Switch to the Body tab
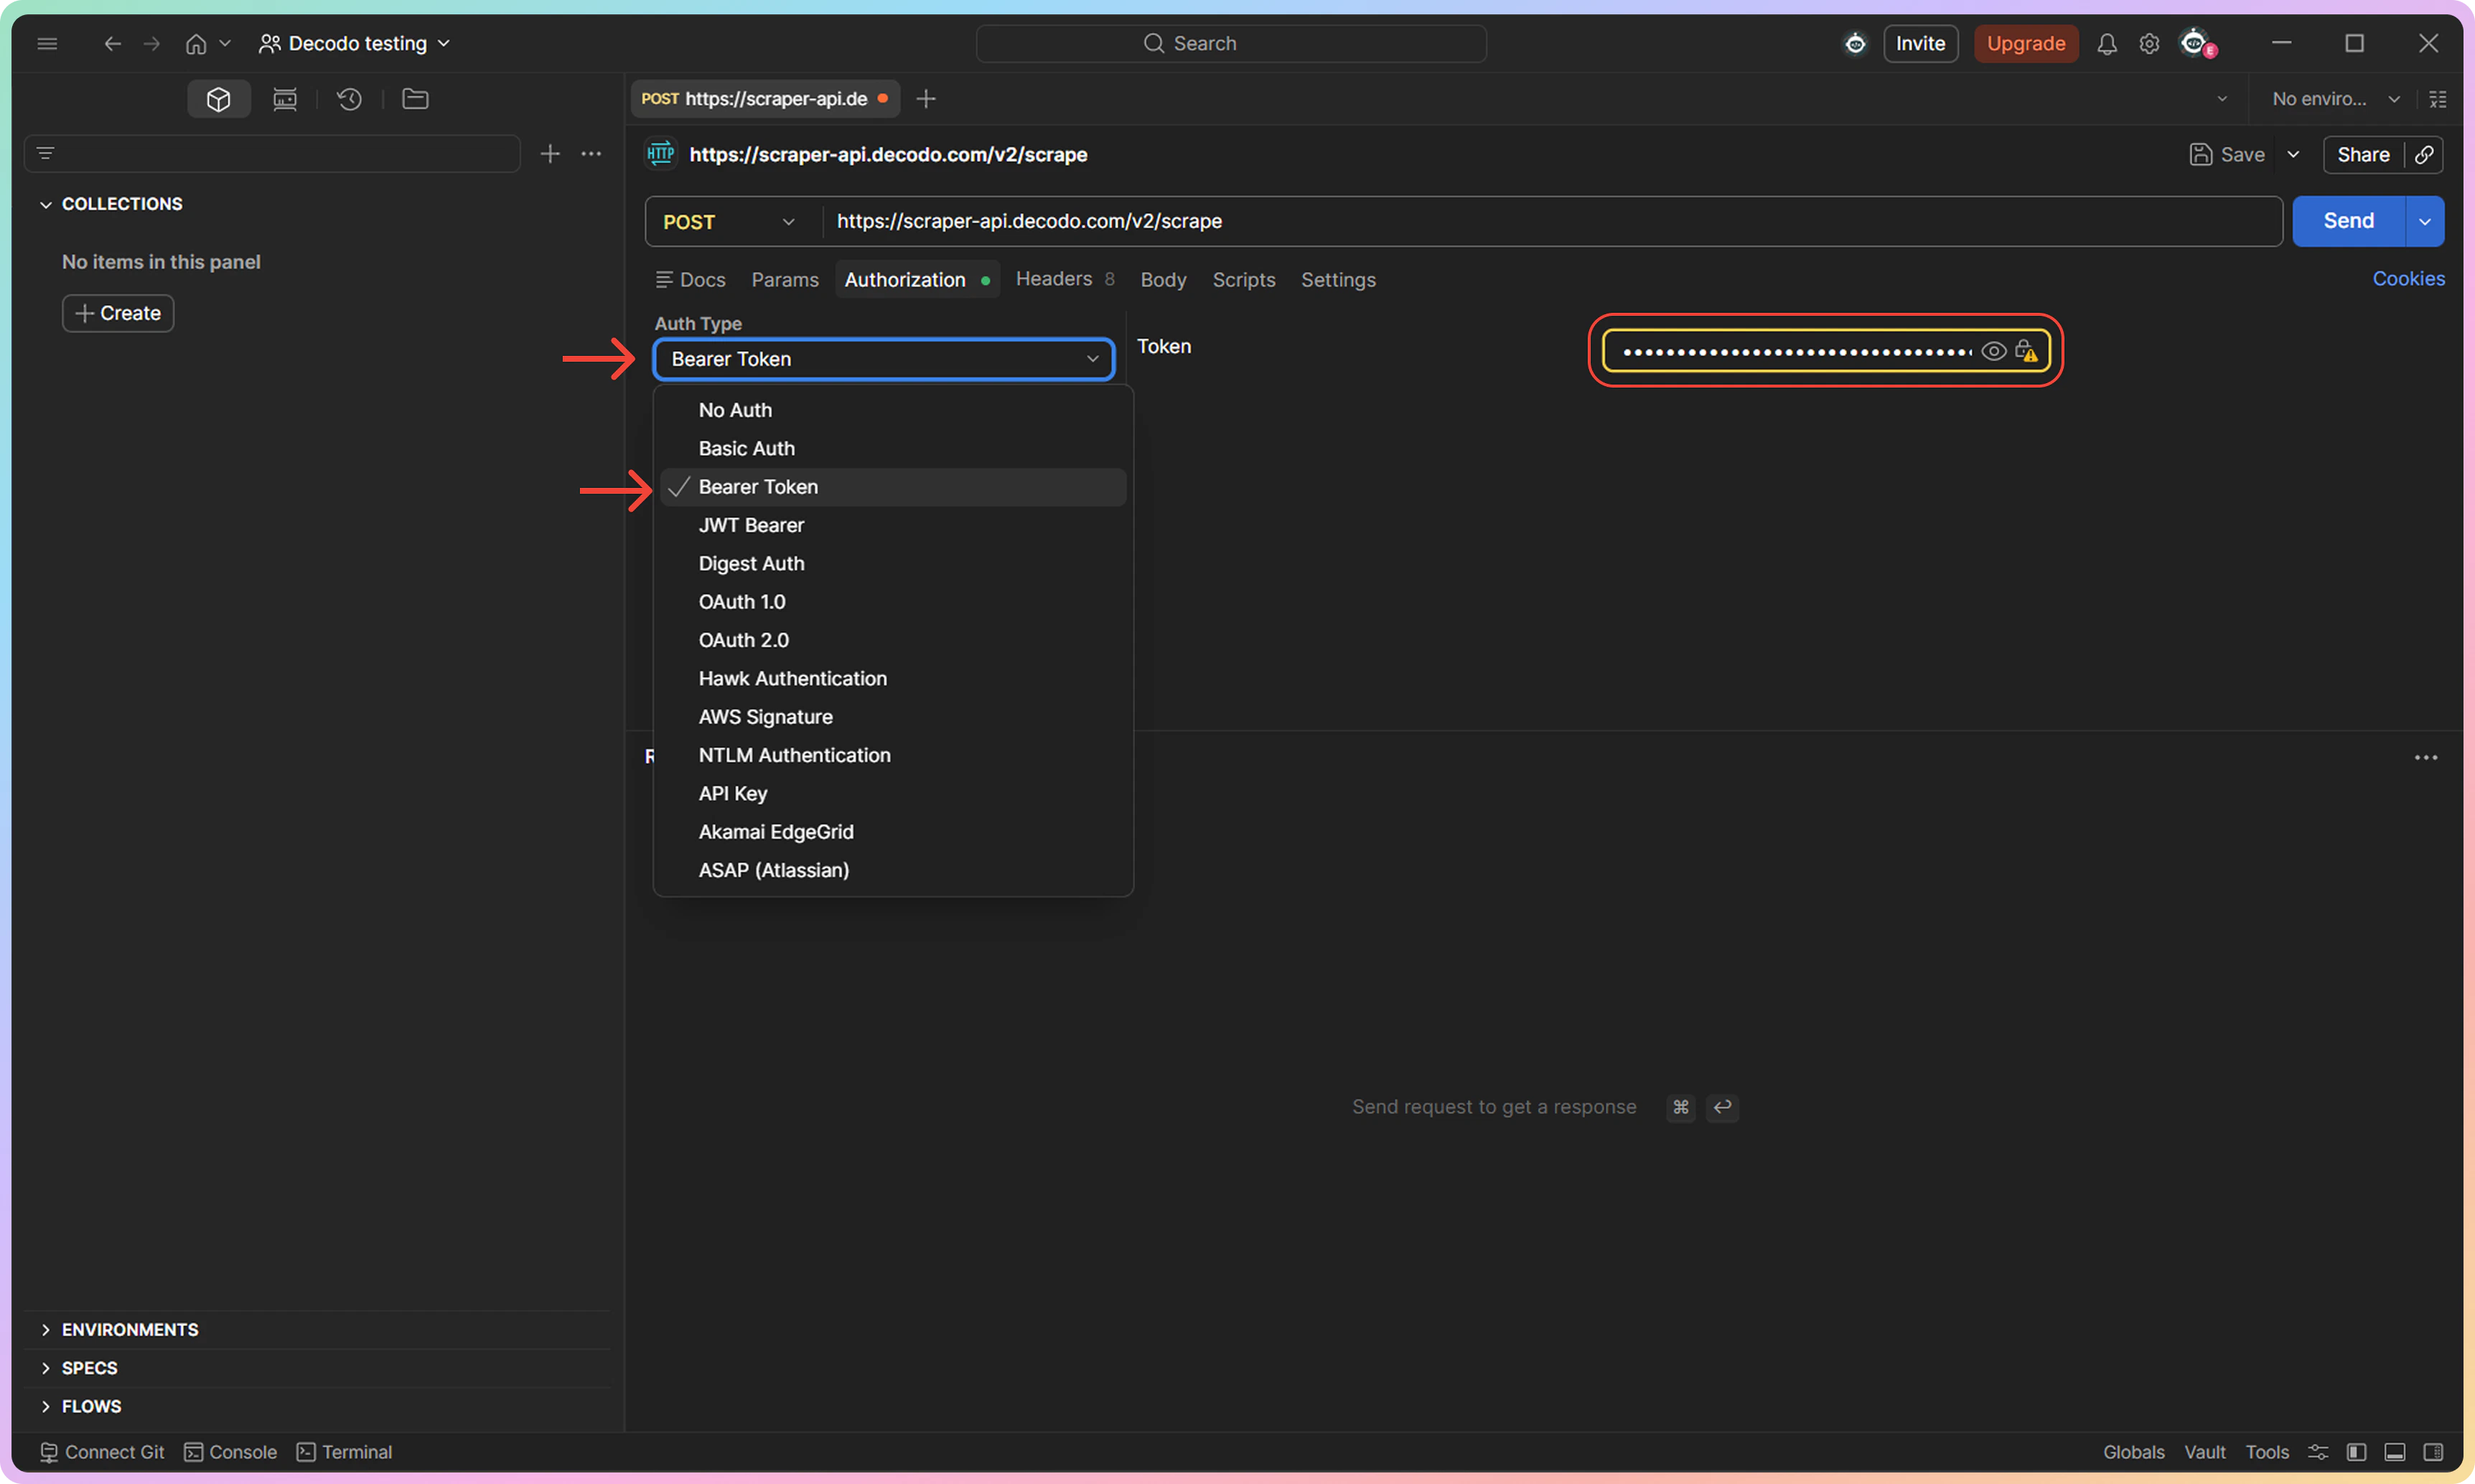This screenshot has height=1484, width=2475. pyautogui.click(x=1163, y=280)
